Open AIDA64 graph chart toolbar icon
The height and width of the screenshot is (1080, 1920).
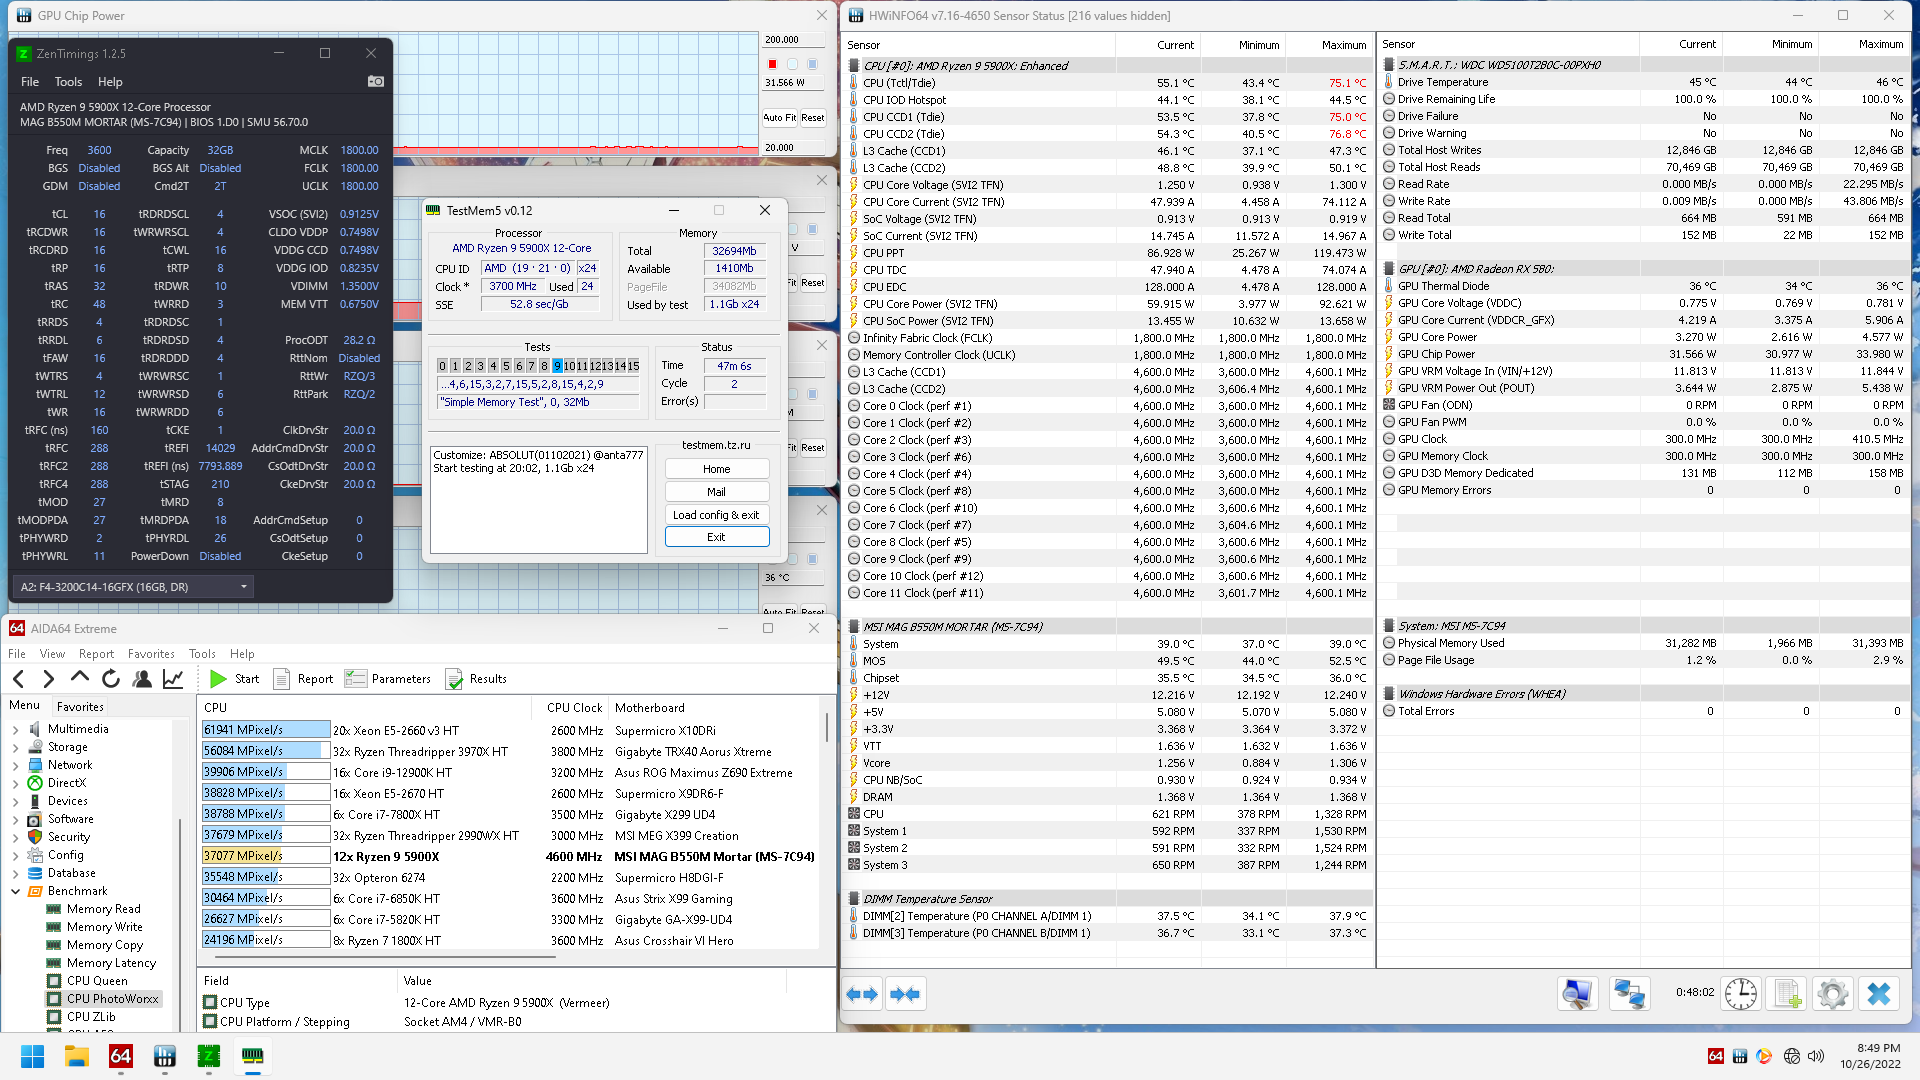[x=173, y=679]
